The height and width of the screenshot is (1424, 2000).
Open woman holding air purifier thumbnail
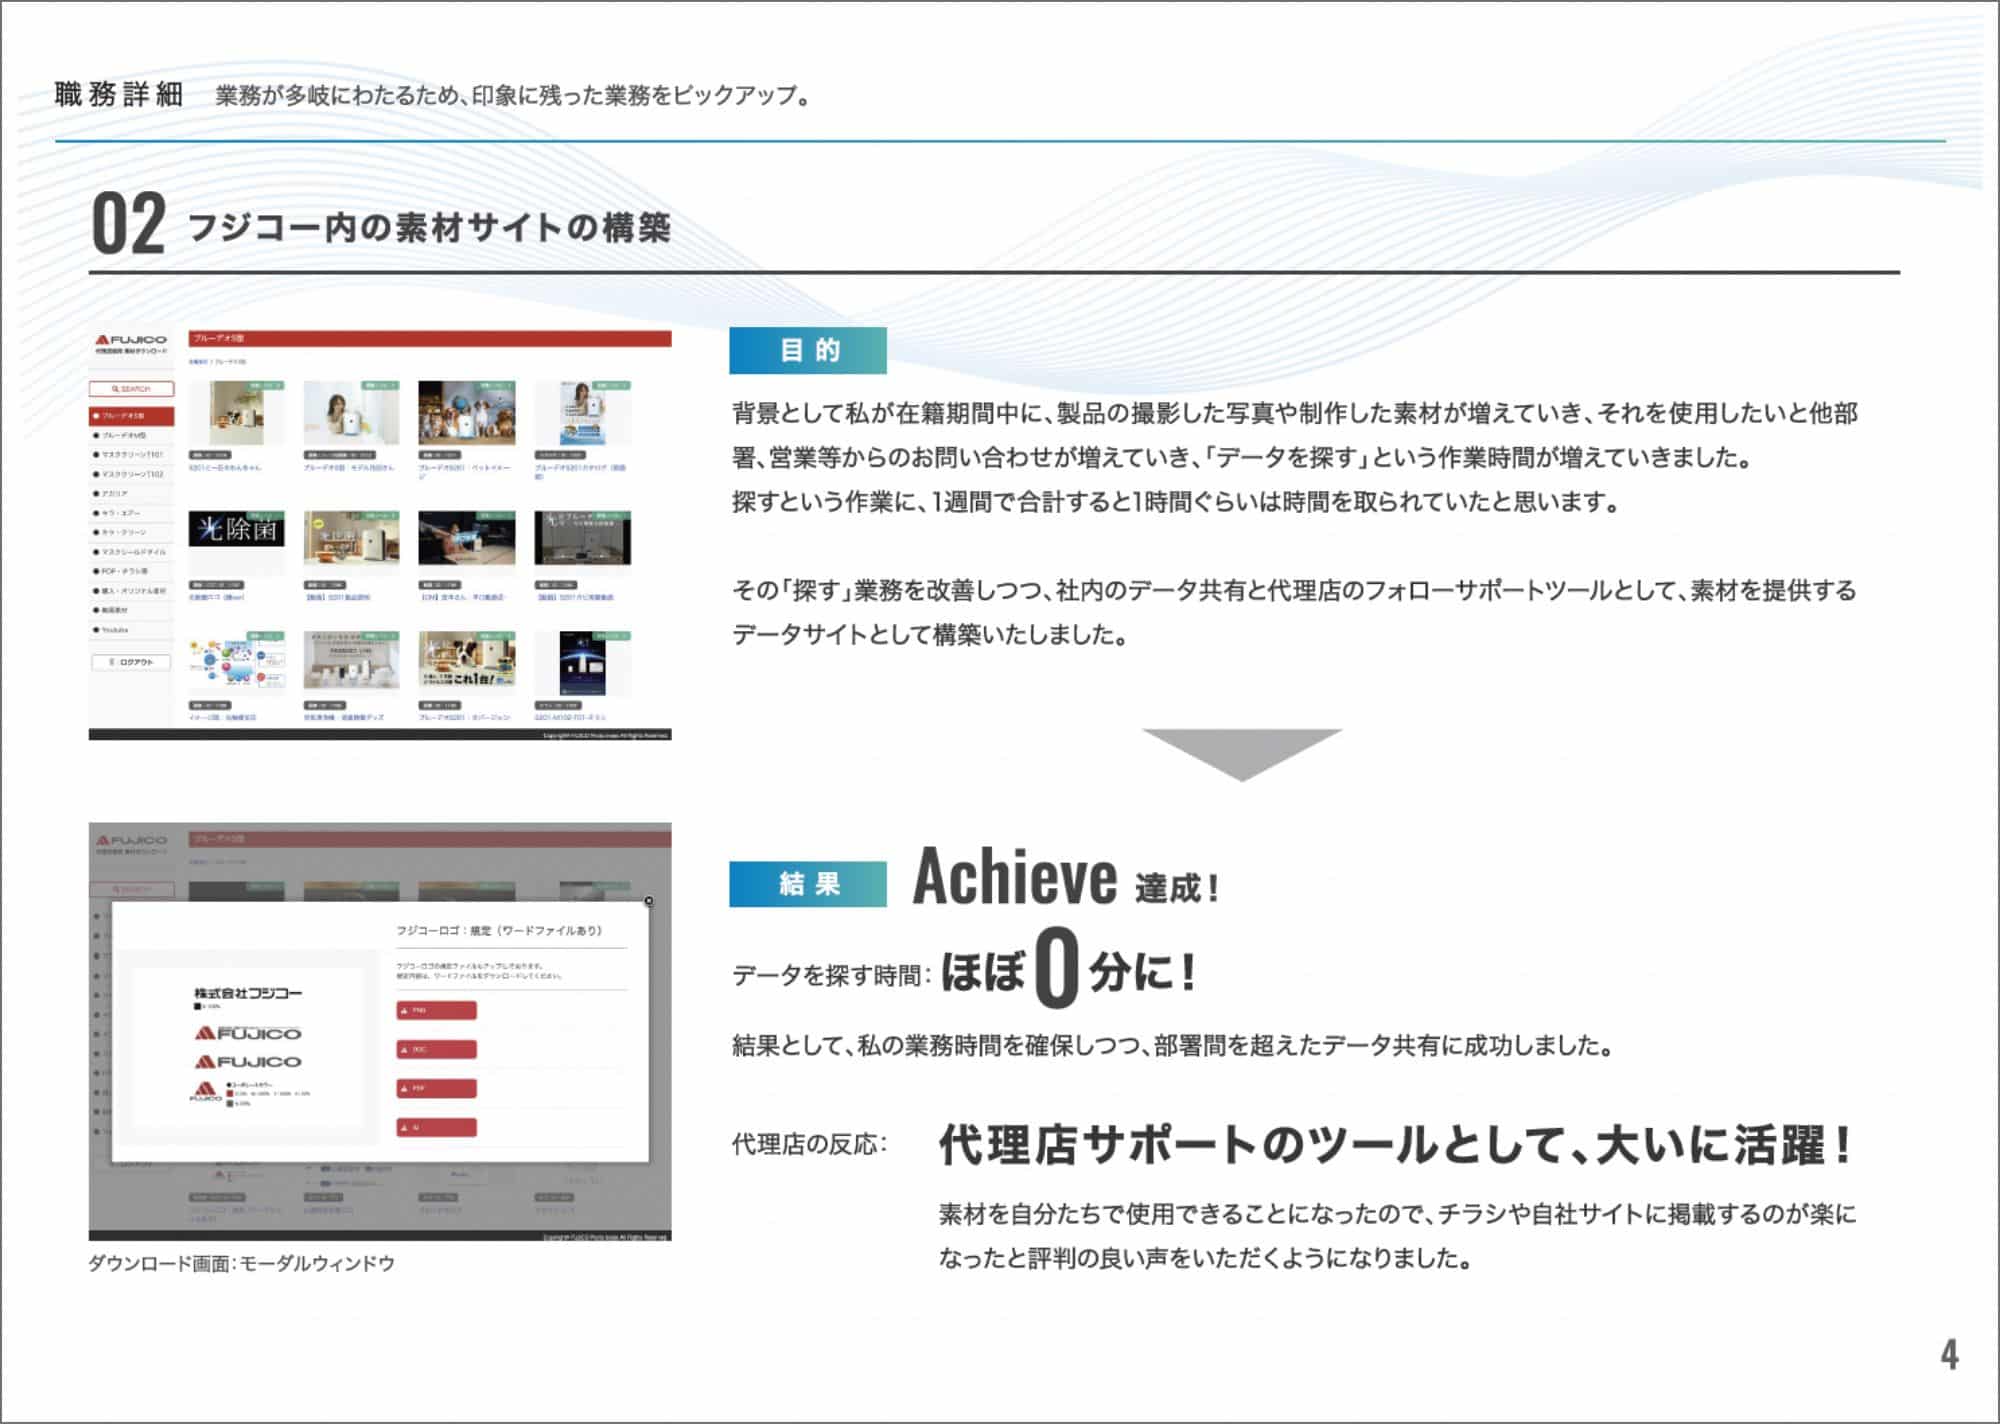tap(351, 413)
